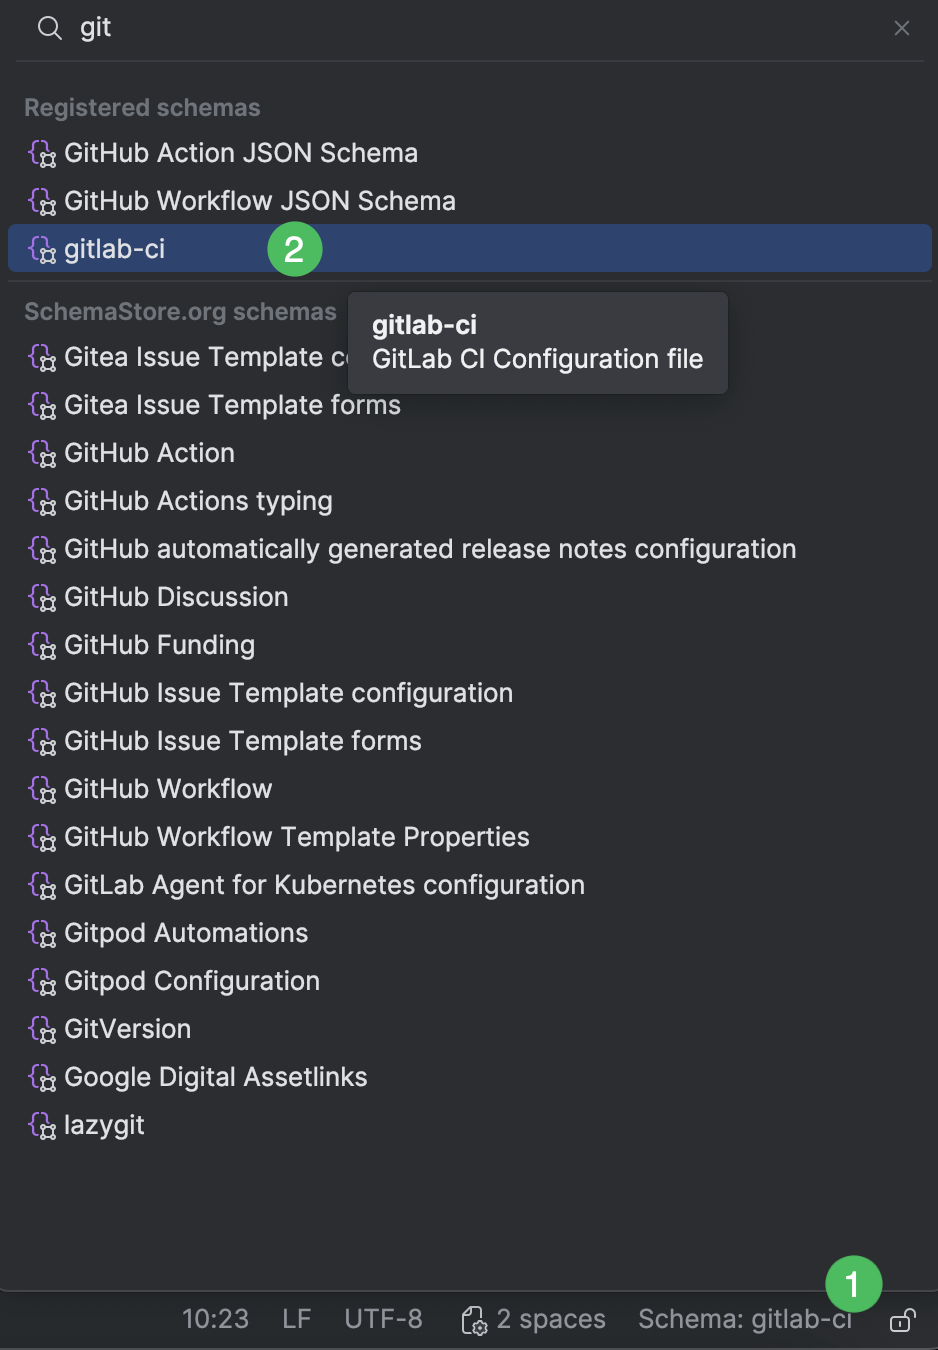Click the schema icon beside "gitlab-ci"

(44, 251)
